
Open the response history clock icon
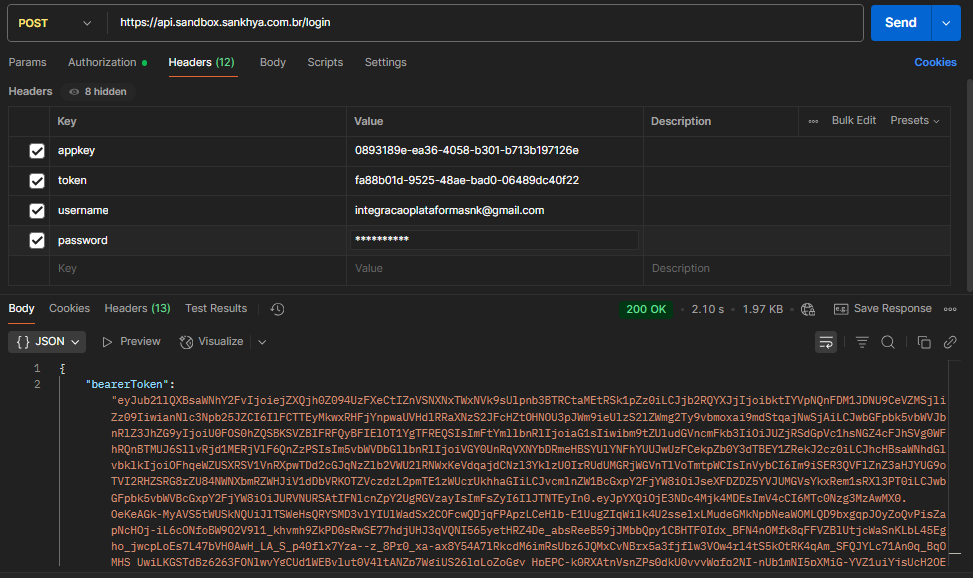(x=277, y=309)
